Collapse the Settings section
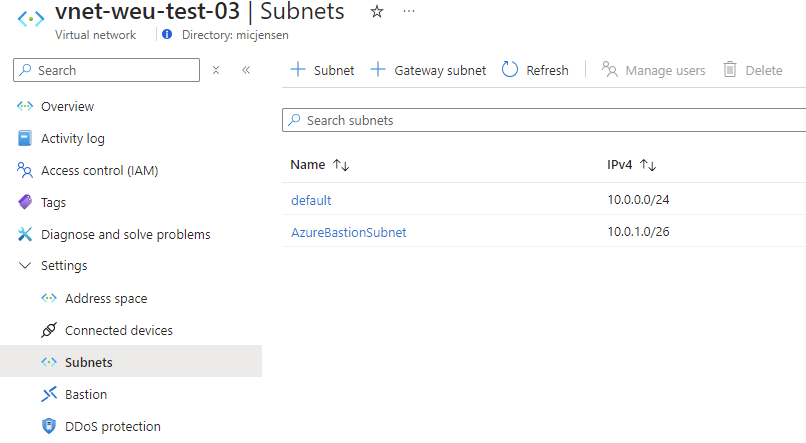 pyautogui.click(x=25, y=266)
